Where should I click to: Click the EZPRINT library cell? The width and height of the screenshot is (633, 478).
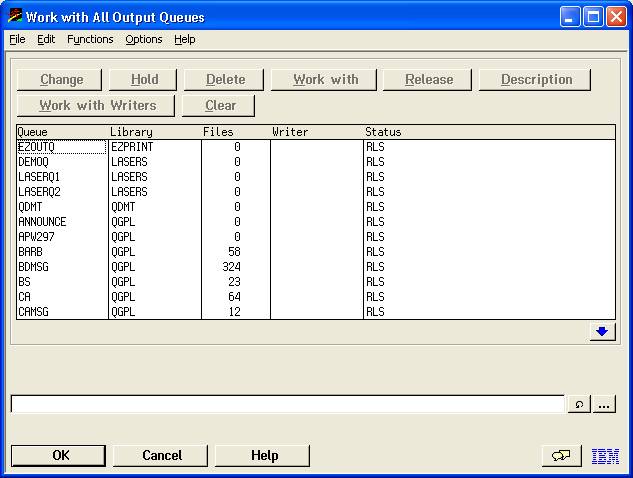[x=132, y=147]
